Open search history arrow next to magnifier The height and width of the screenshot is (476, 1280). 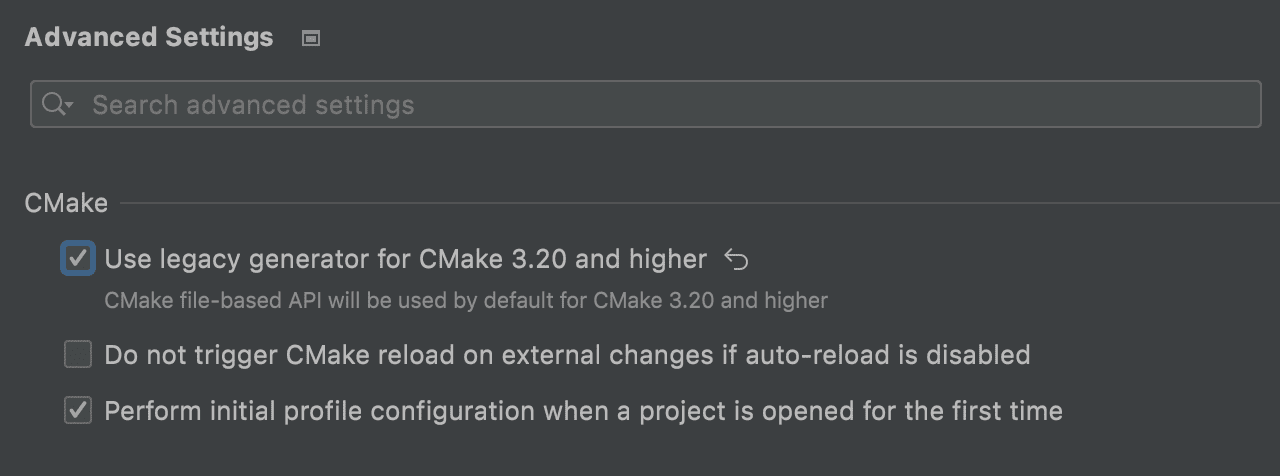coord(69,106)
